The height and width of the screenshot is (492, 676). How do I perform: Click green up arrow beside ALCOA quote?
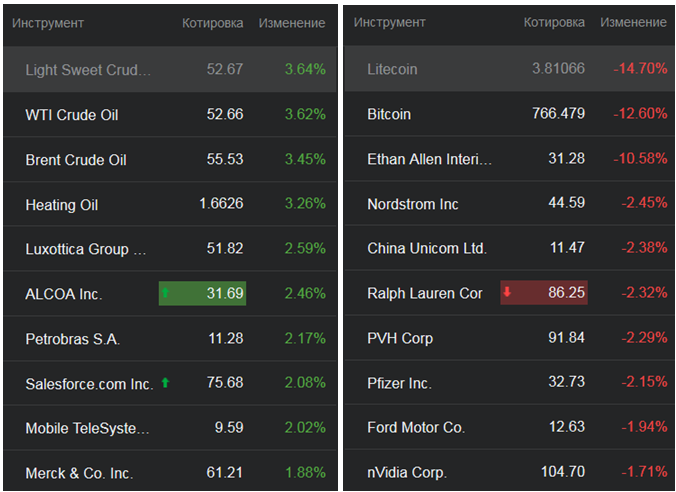pos(166,293)
